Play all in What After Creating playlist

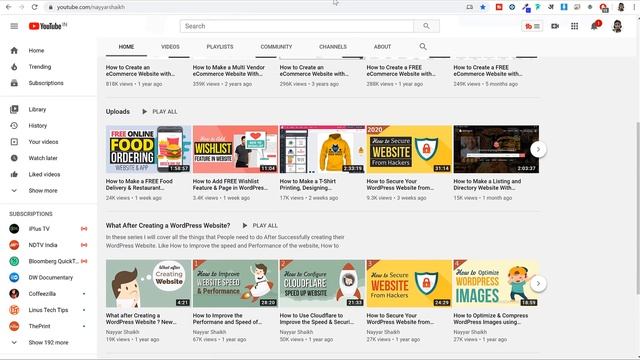[260, 225]
